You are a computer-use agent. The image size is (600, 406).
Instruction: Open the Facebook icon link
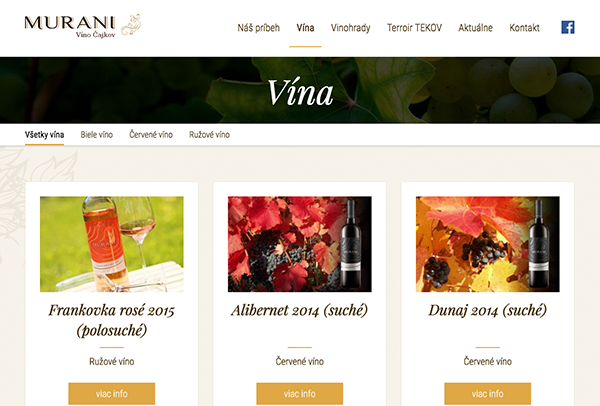568,28
